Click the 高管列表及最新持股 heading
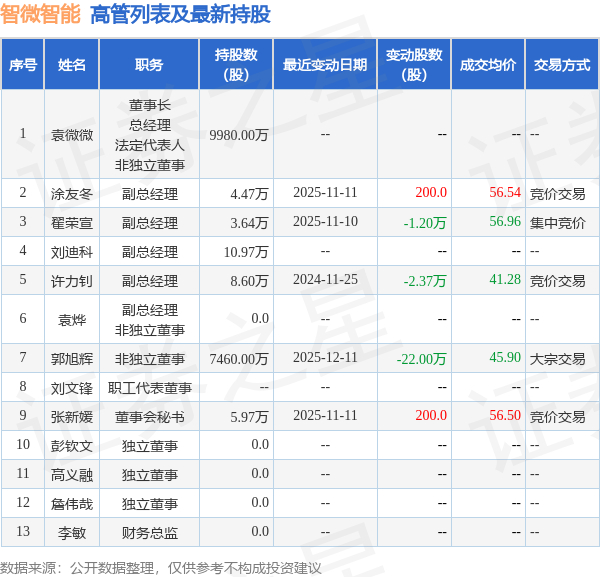 [180, 14]
